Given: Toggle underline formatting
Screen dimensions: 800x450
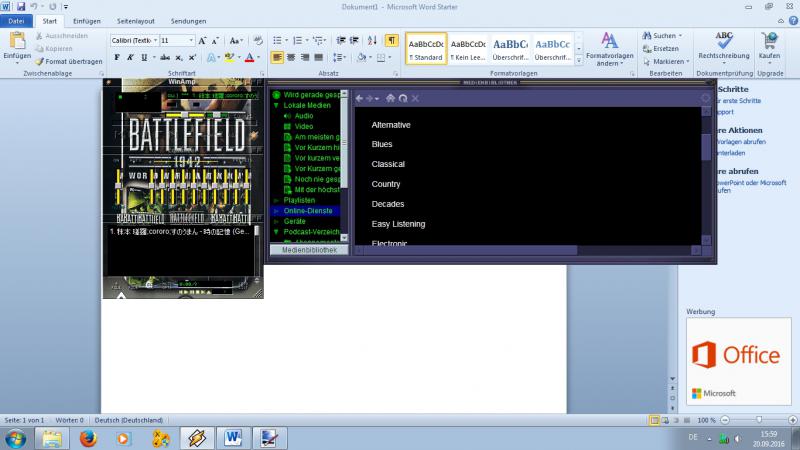Looking at the screenshot, I should coord(144,58).
